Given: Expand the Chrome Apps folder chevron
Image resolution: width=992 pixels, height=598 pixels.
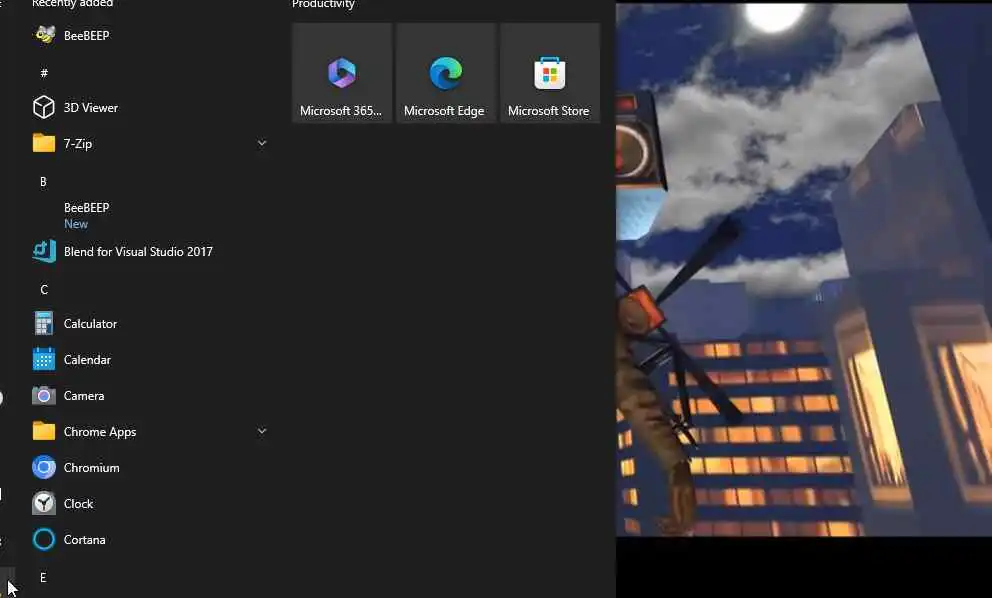Looking at the screenshot, I should (261, 431).
